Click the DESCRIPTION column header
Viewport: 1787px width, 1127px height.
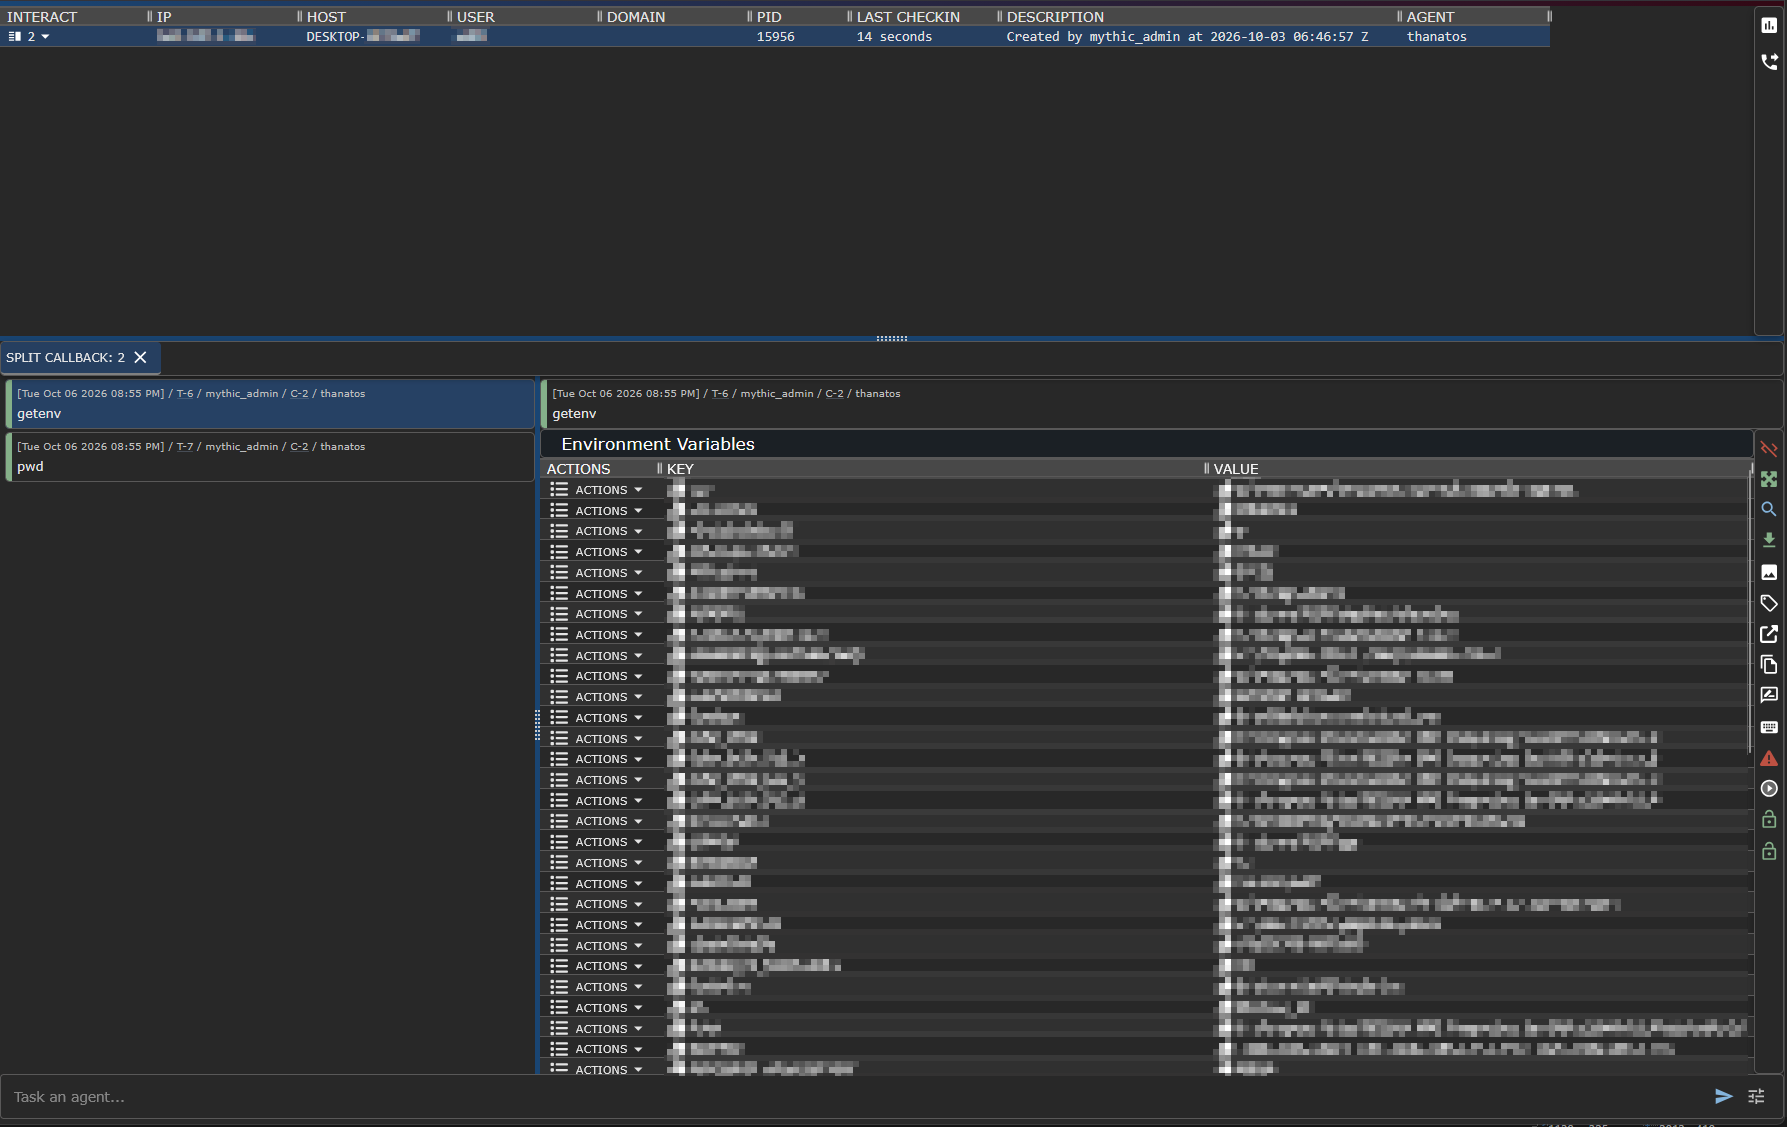(x=1055, y=17)
